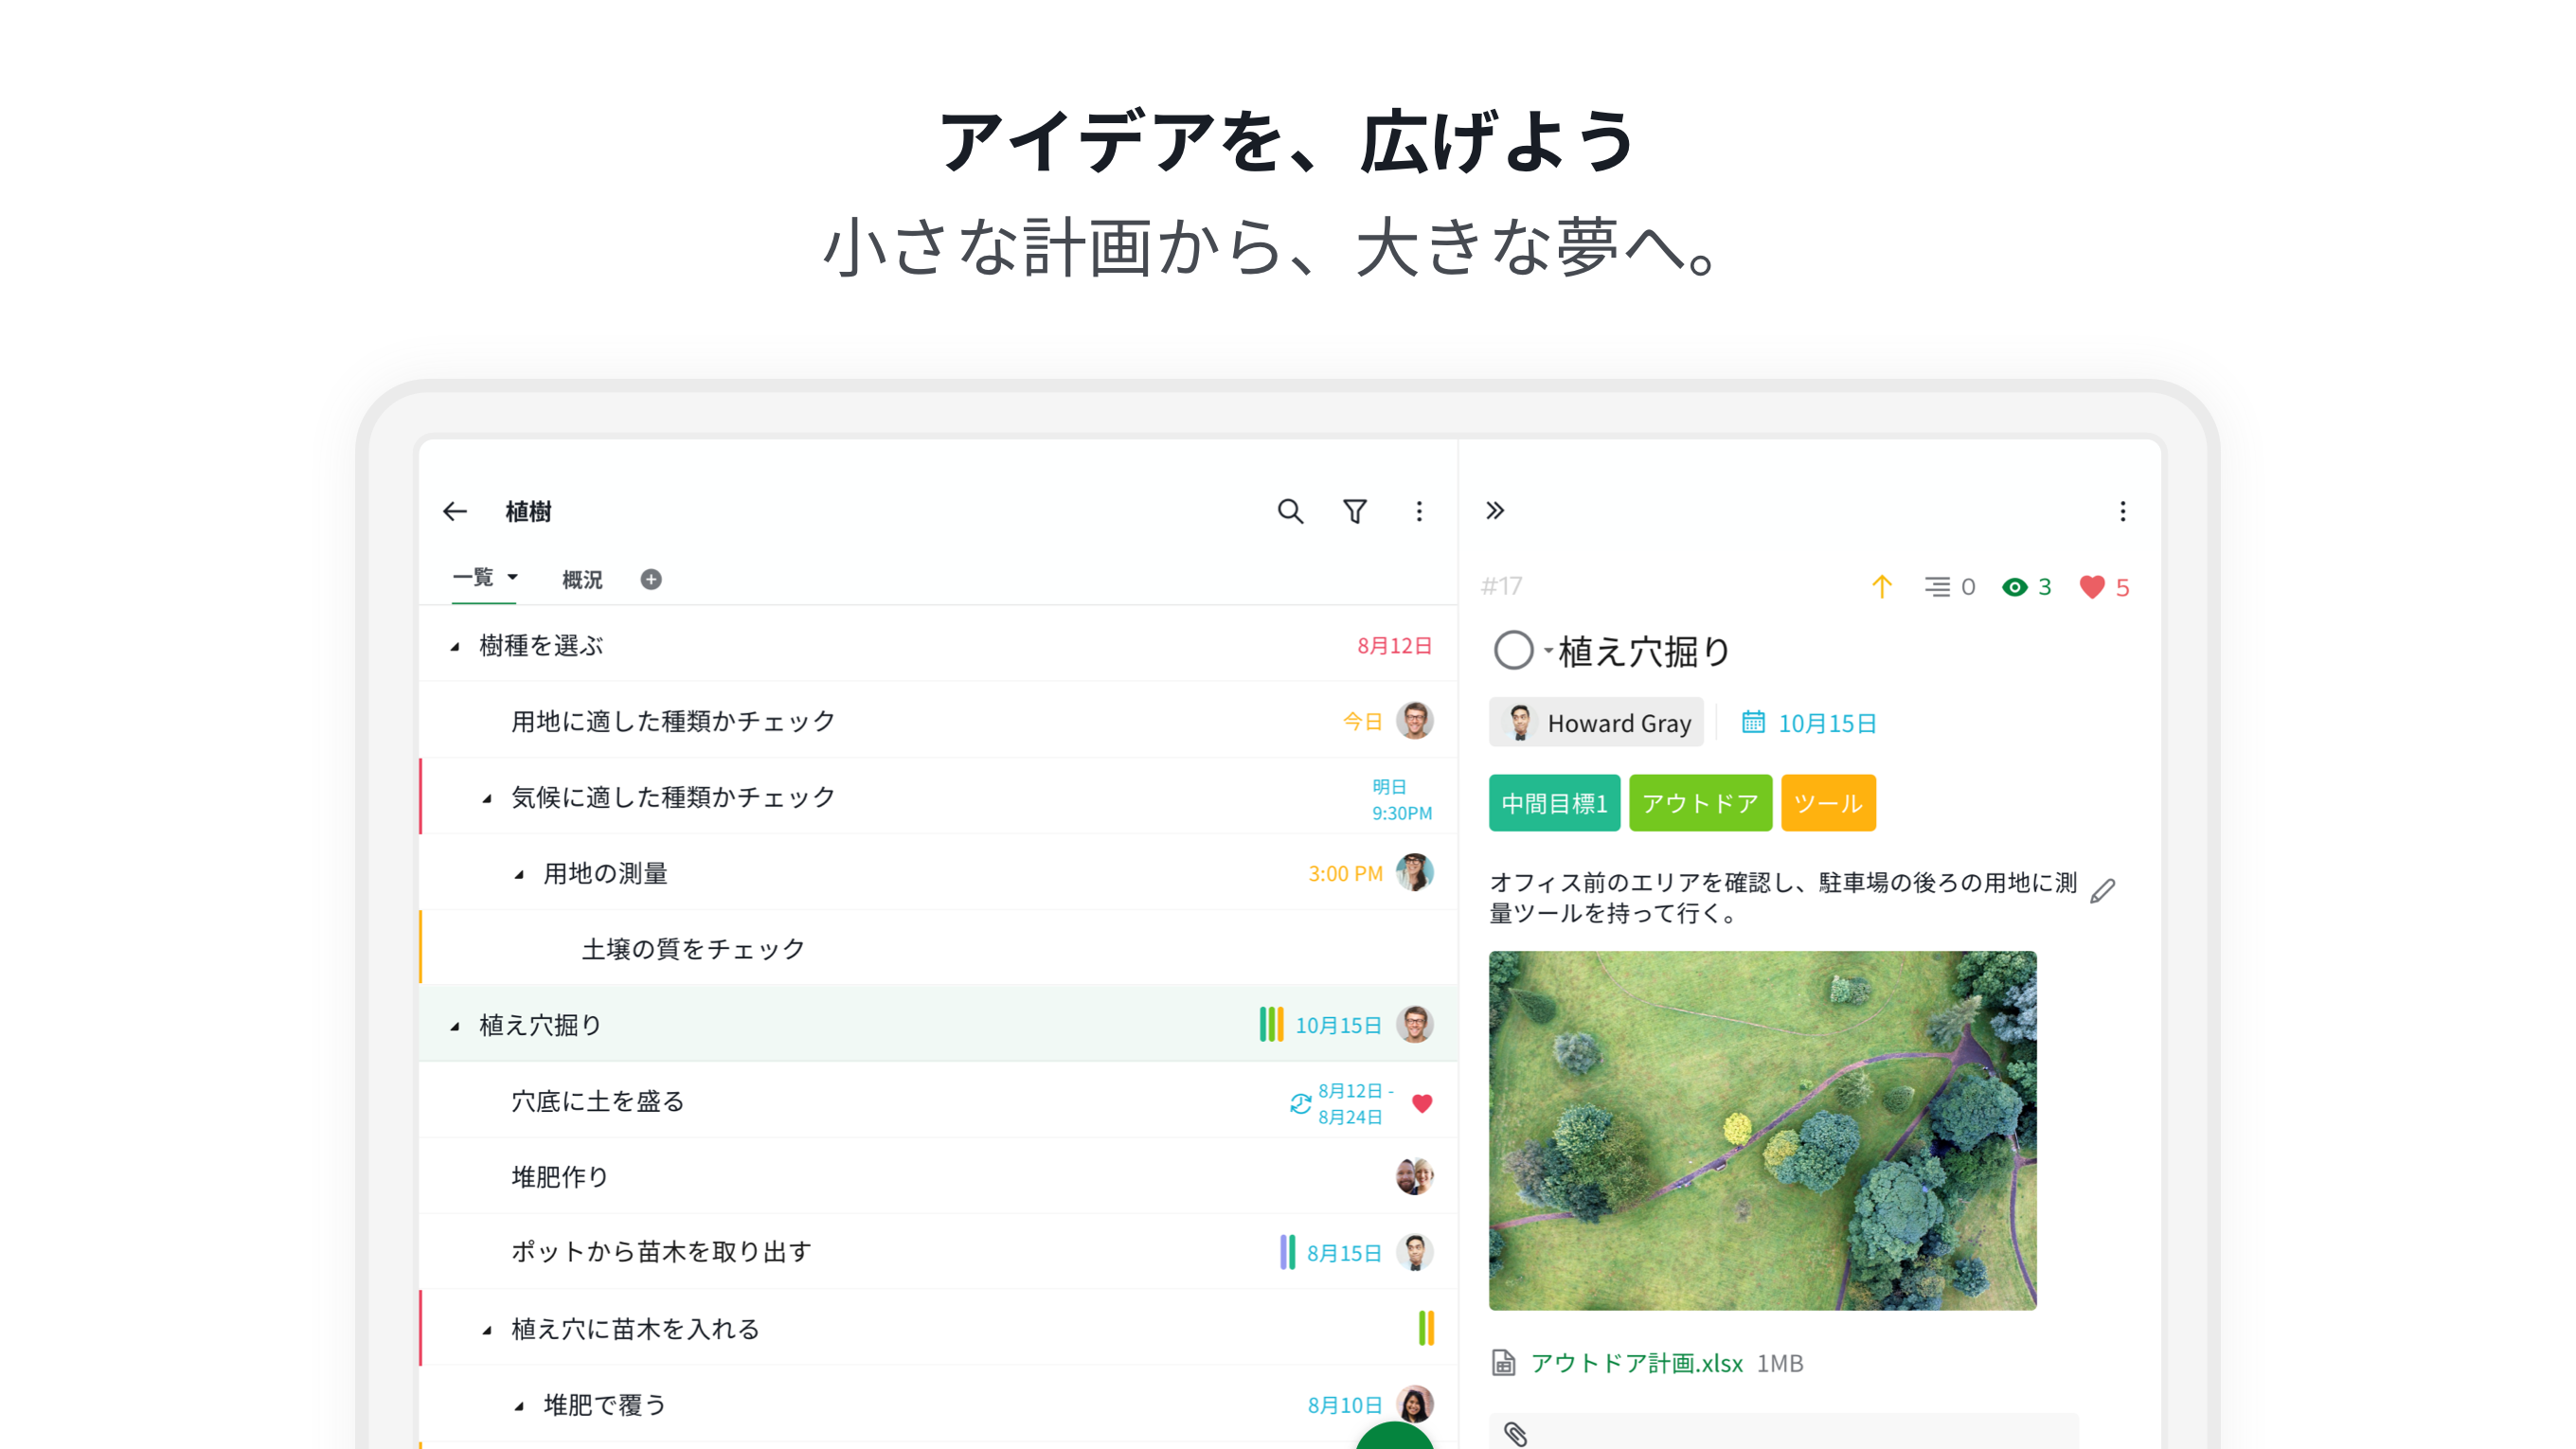Add a new view with plus icon
2576x1449 pixels.
click(651, 579)
